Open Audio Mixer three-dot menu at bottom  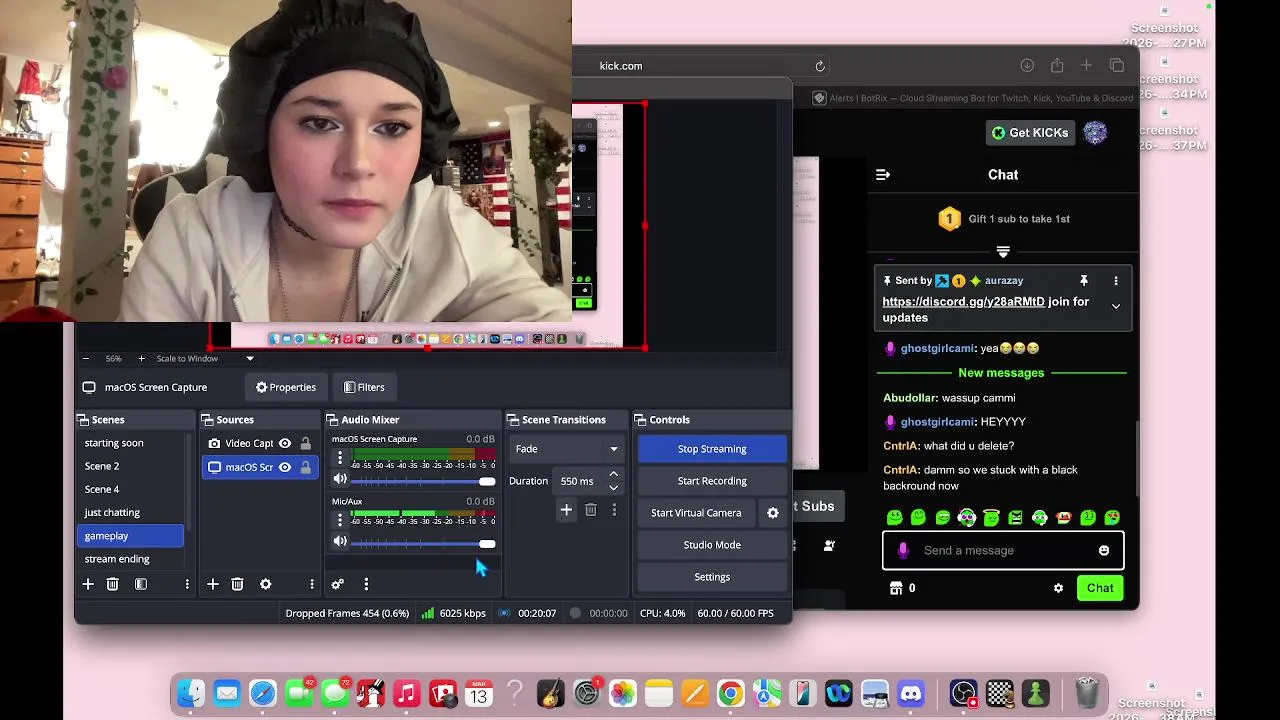(366, 584)
